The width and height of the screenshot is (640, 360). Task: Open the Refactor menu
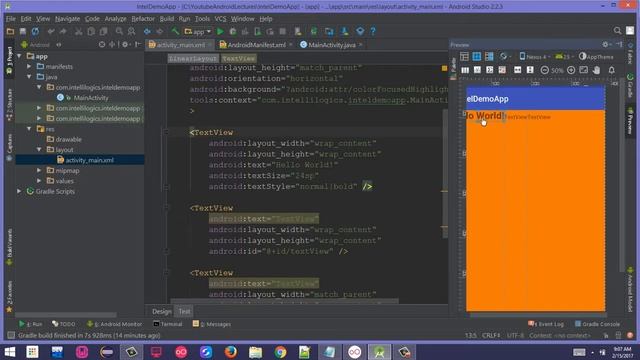coord(143,19)
